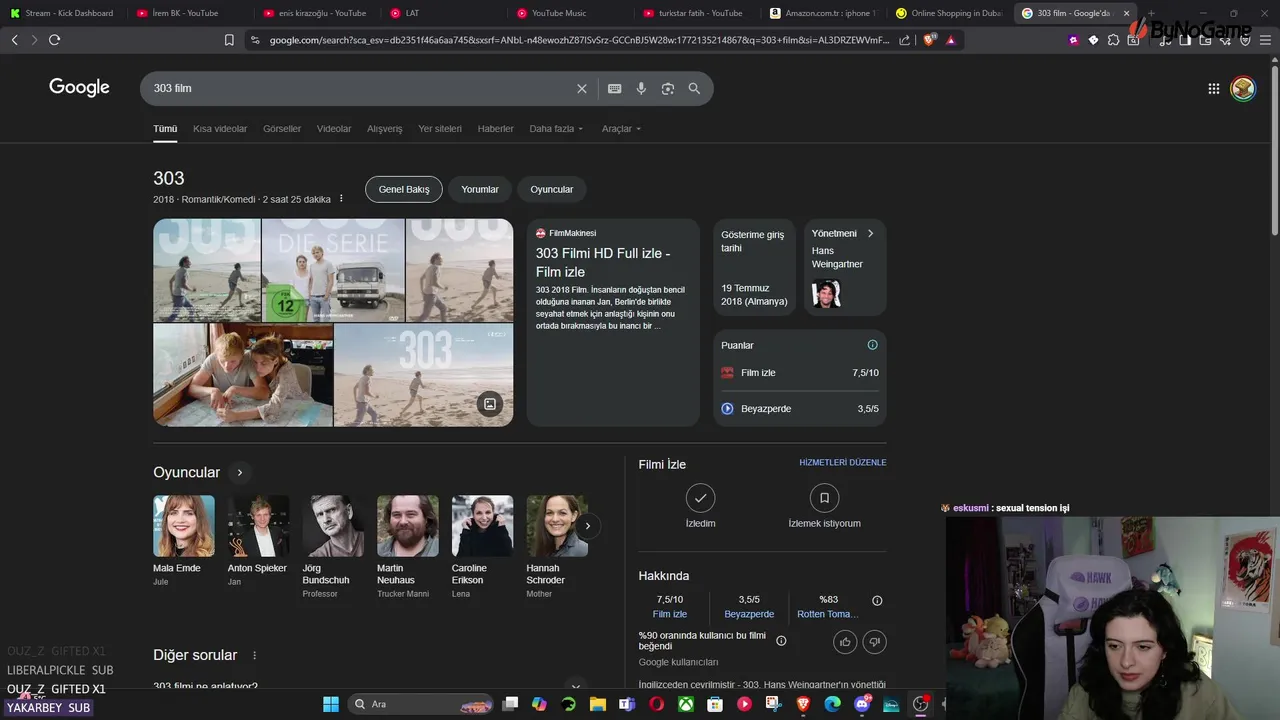Switch to the Alışveriş tab

385,129
